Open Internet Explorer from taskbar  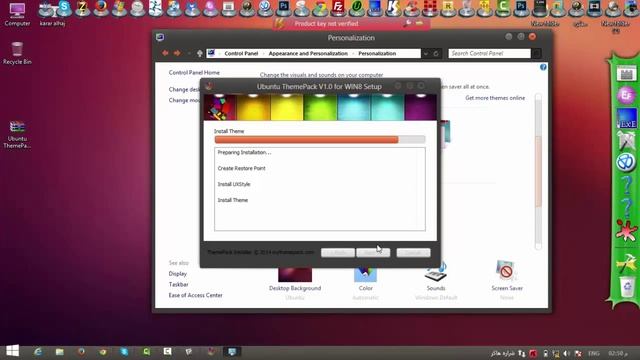pyautogui.click(x=38, y=351)
